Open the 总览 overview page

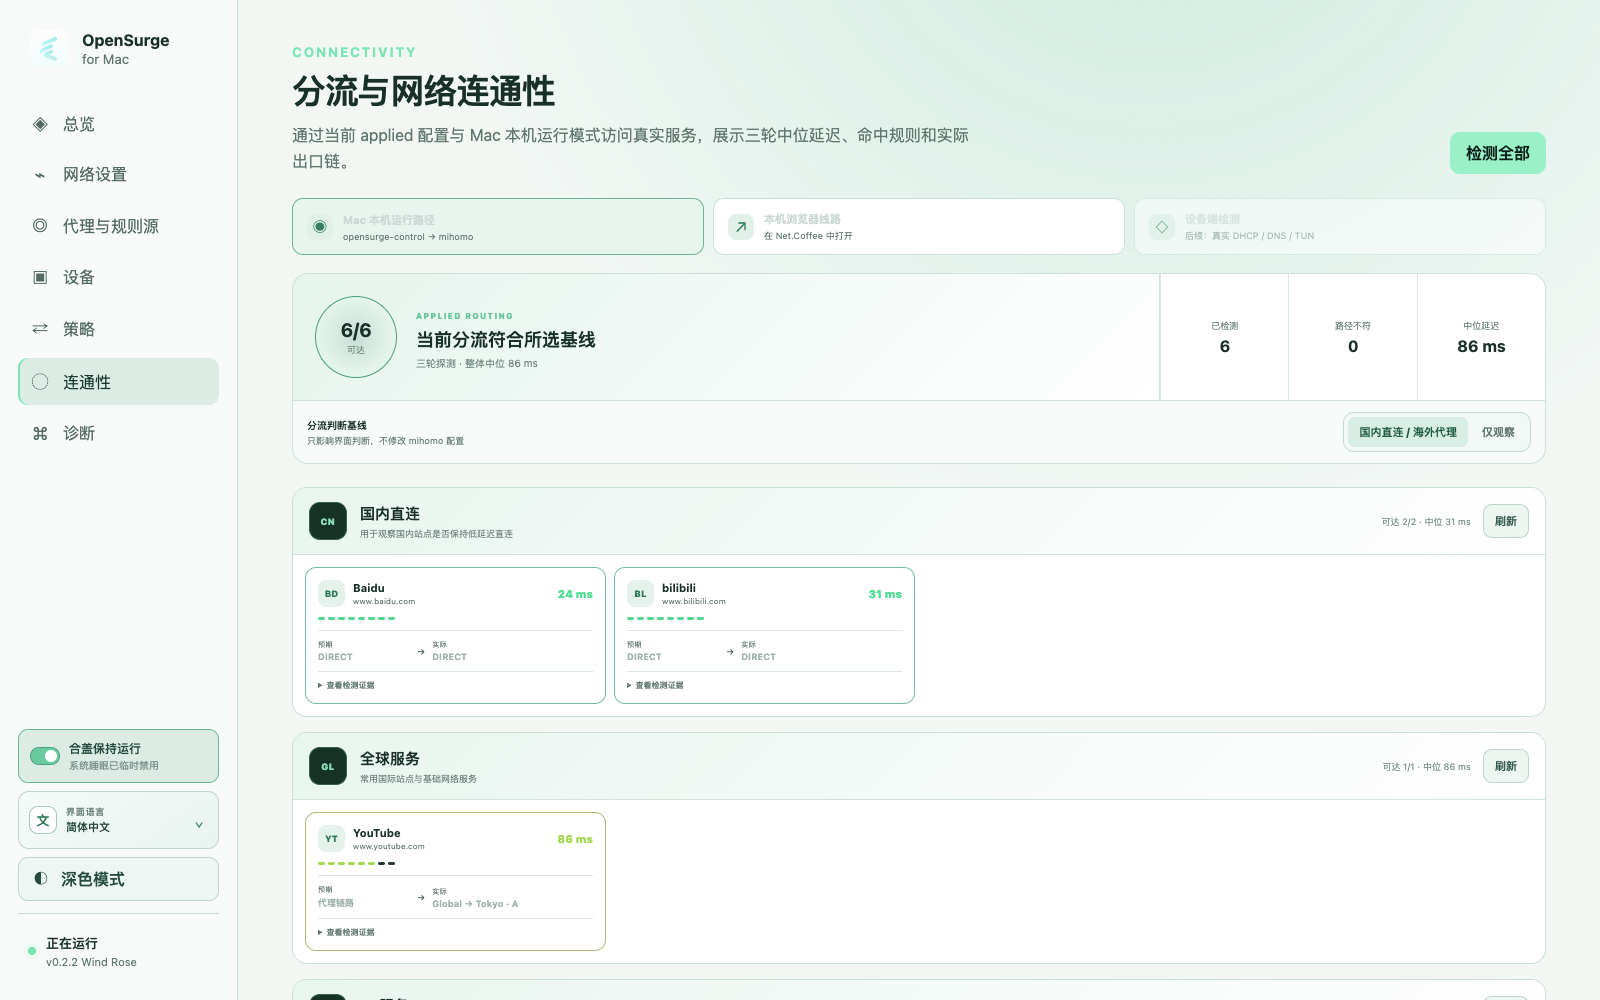pyautogui.click(x=118, y=124)
